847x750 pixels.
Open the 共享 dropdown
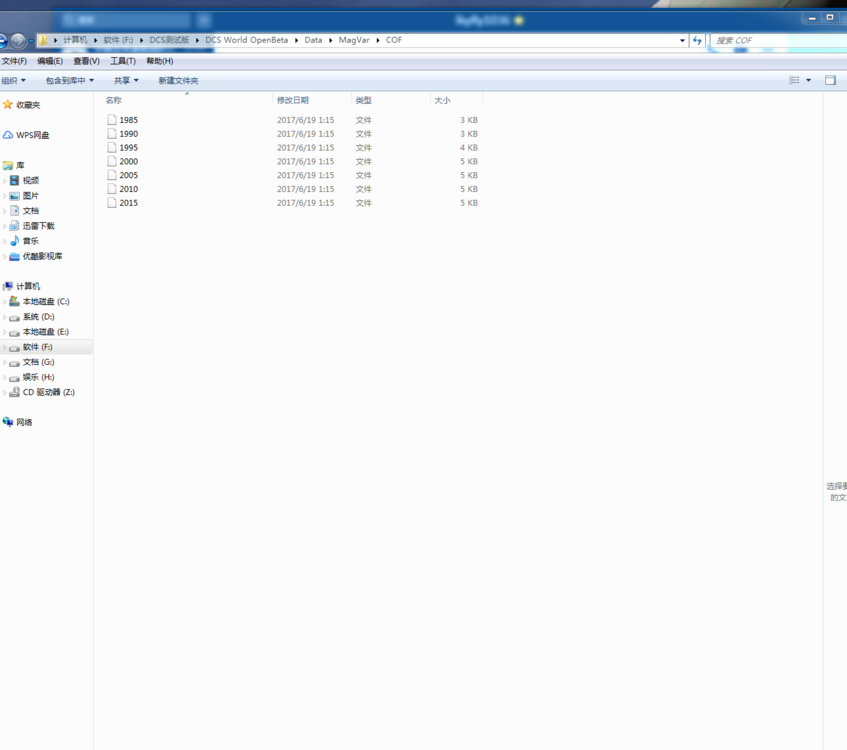click(126, 81)
